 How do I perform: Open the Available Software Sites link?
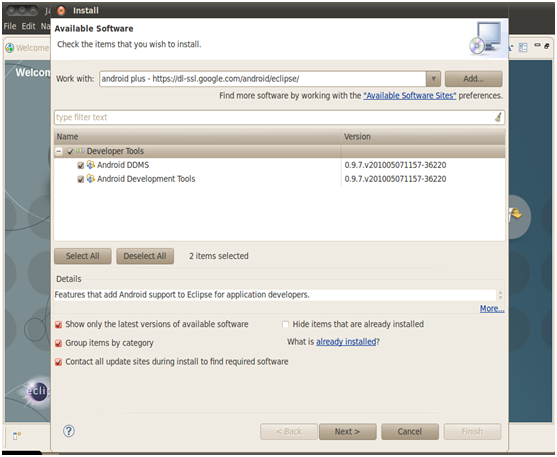pos(410,96)
